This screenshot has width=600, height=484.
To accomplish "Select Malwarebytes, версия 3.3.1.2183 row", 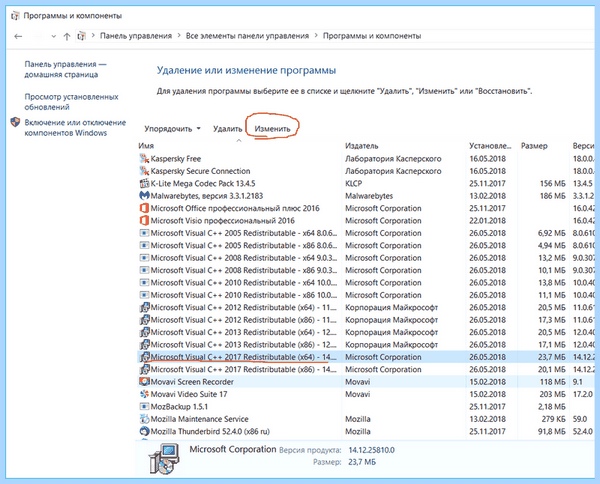I will pos(365,196).
